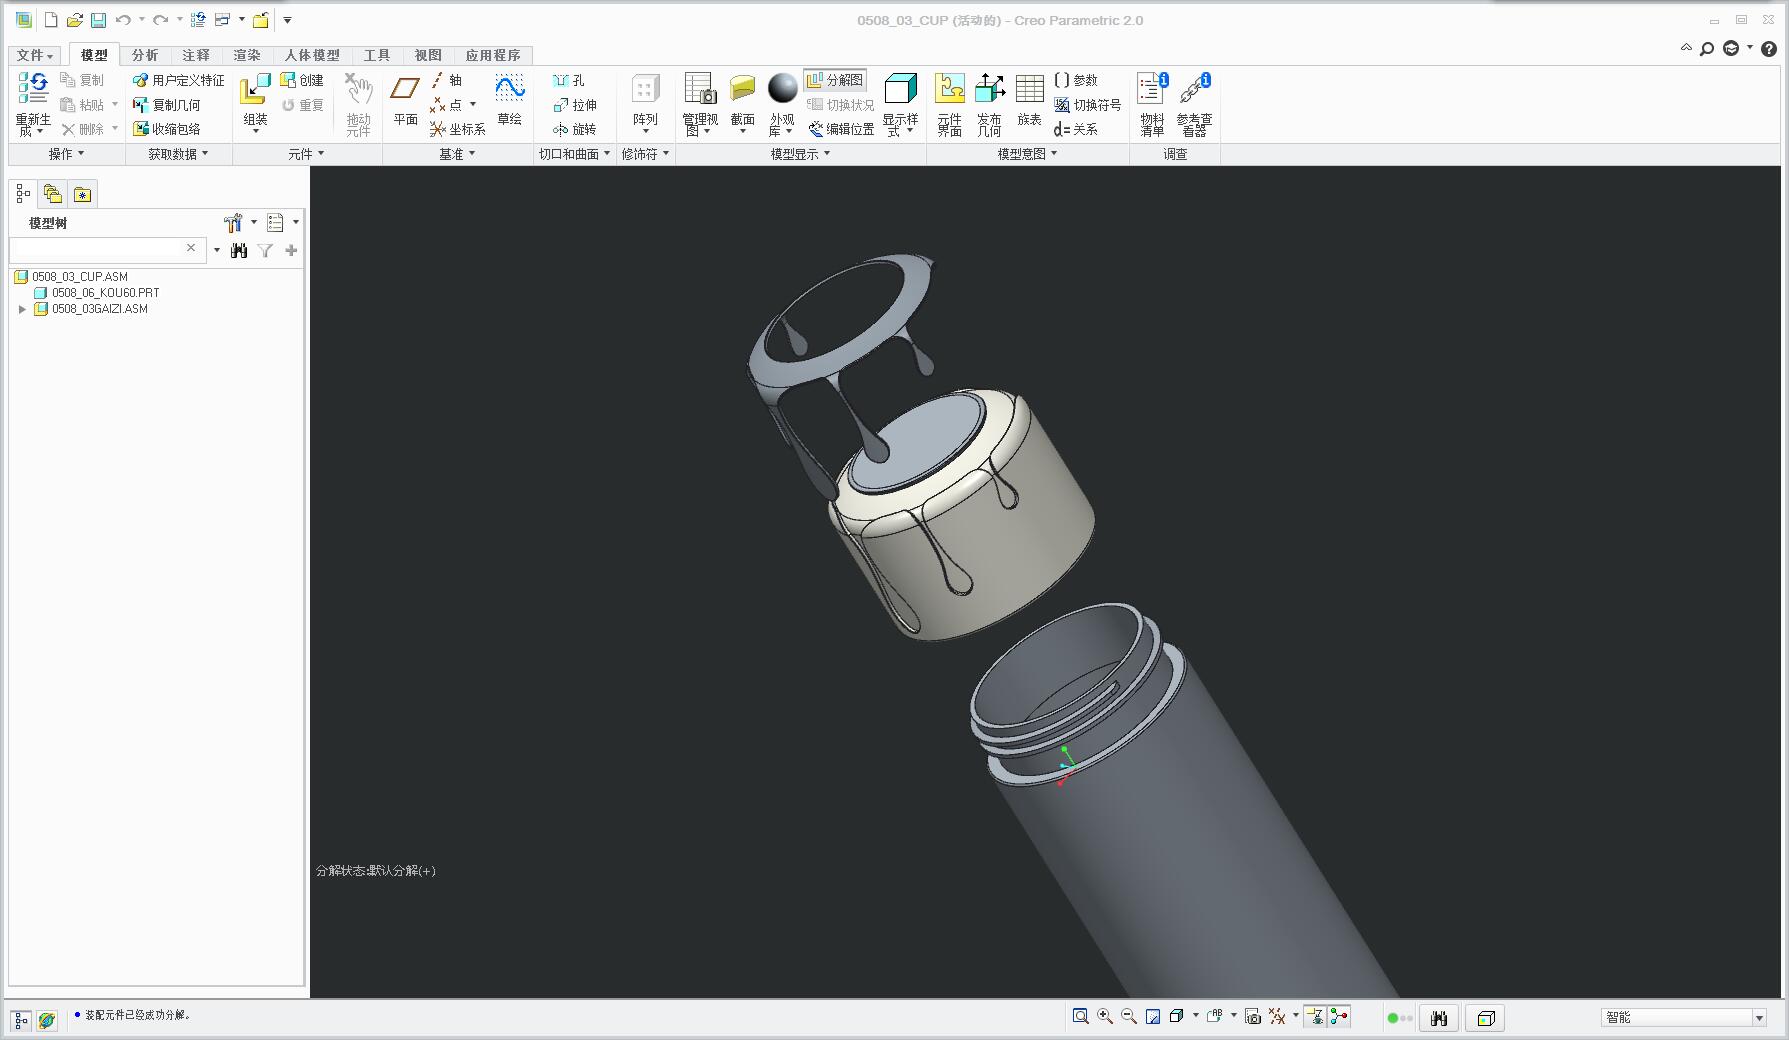Switch to the 渲染 ribbon tab

pos(247,55)
